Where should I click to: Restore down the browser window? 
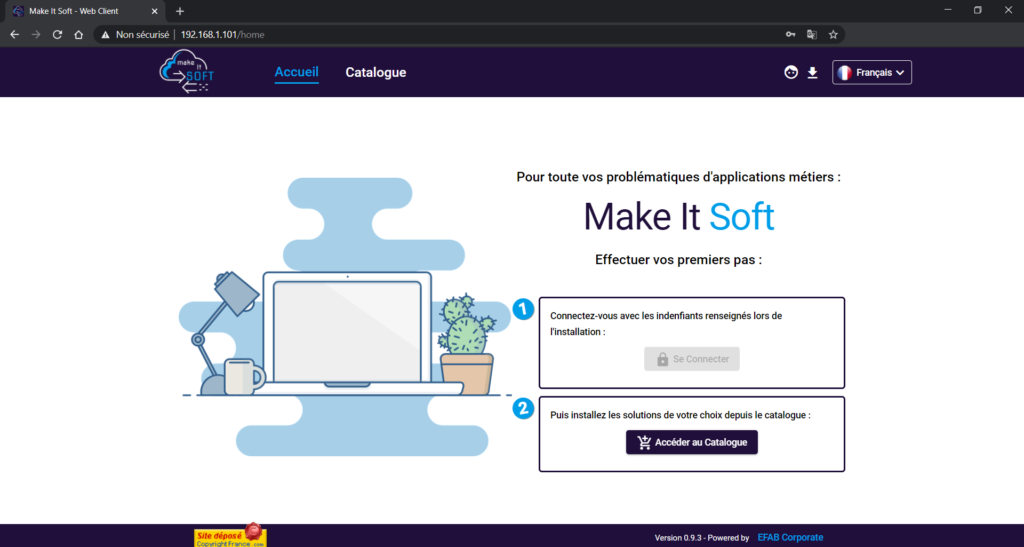point(978,10)
